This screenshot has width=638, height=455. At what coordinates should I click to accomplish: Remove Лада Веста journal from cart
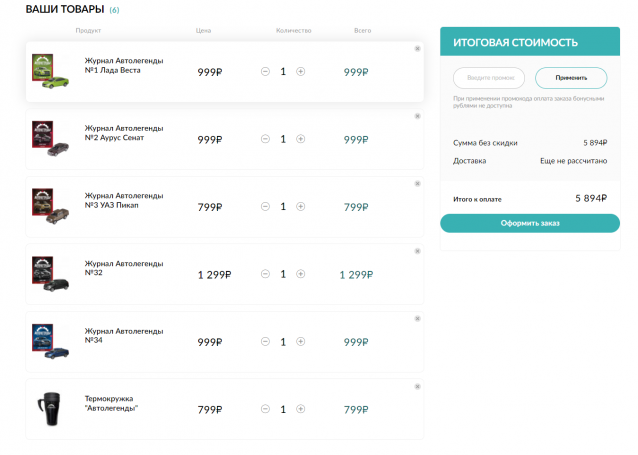point(417,49)
